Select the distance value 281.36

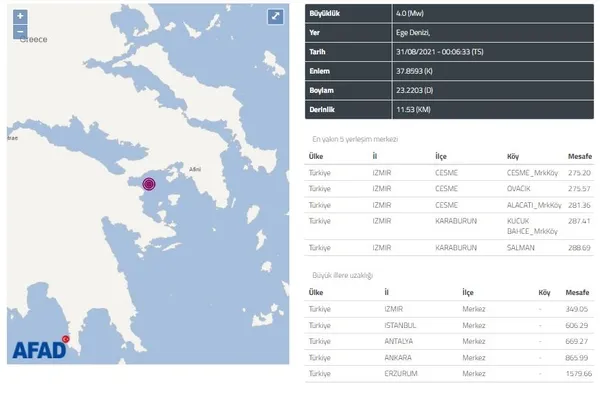pyautogui.click(x=579, y=205)
